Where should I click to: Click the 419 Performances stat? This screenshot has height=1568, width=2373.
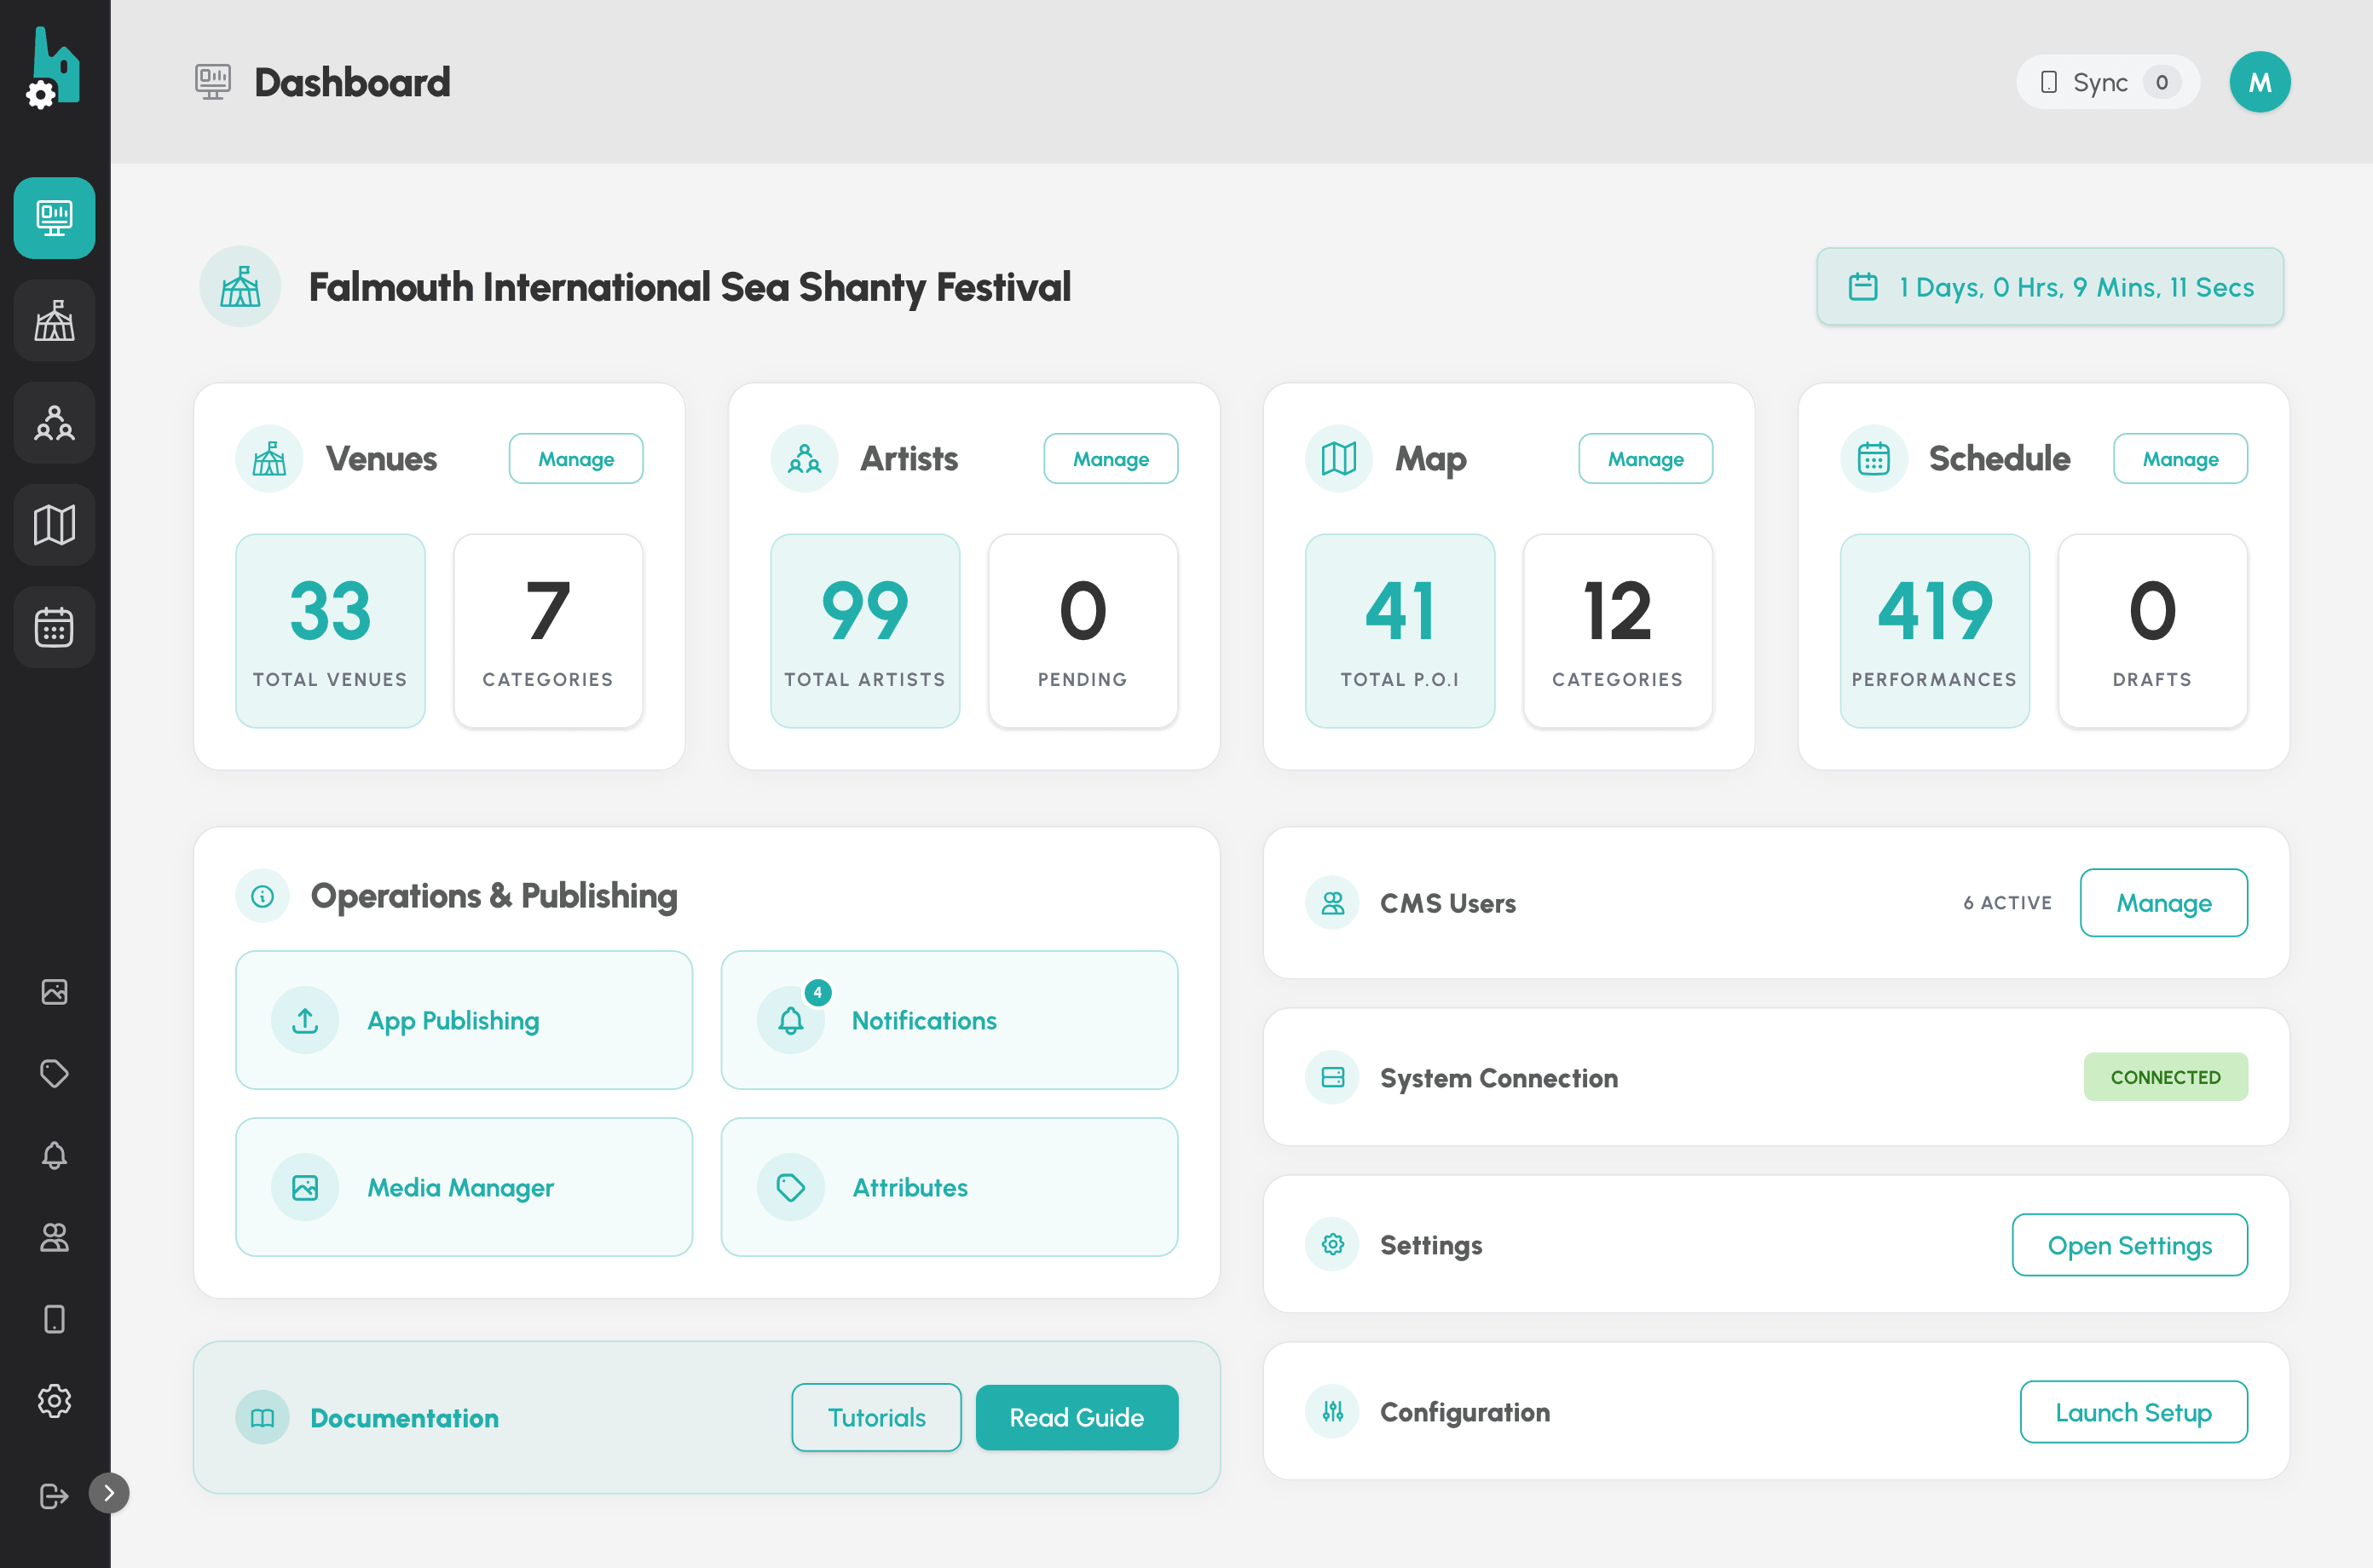(x=1935, y=631)
